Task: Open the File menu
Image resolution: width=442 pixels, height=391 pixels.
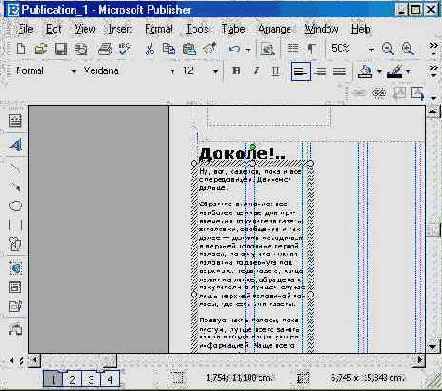Action: (25, 29)
